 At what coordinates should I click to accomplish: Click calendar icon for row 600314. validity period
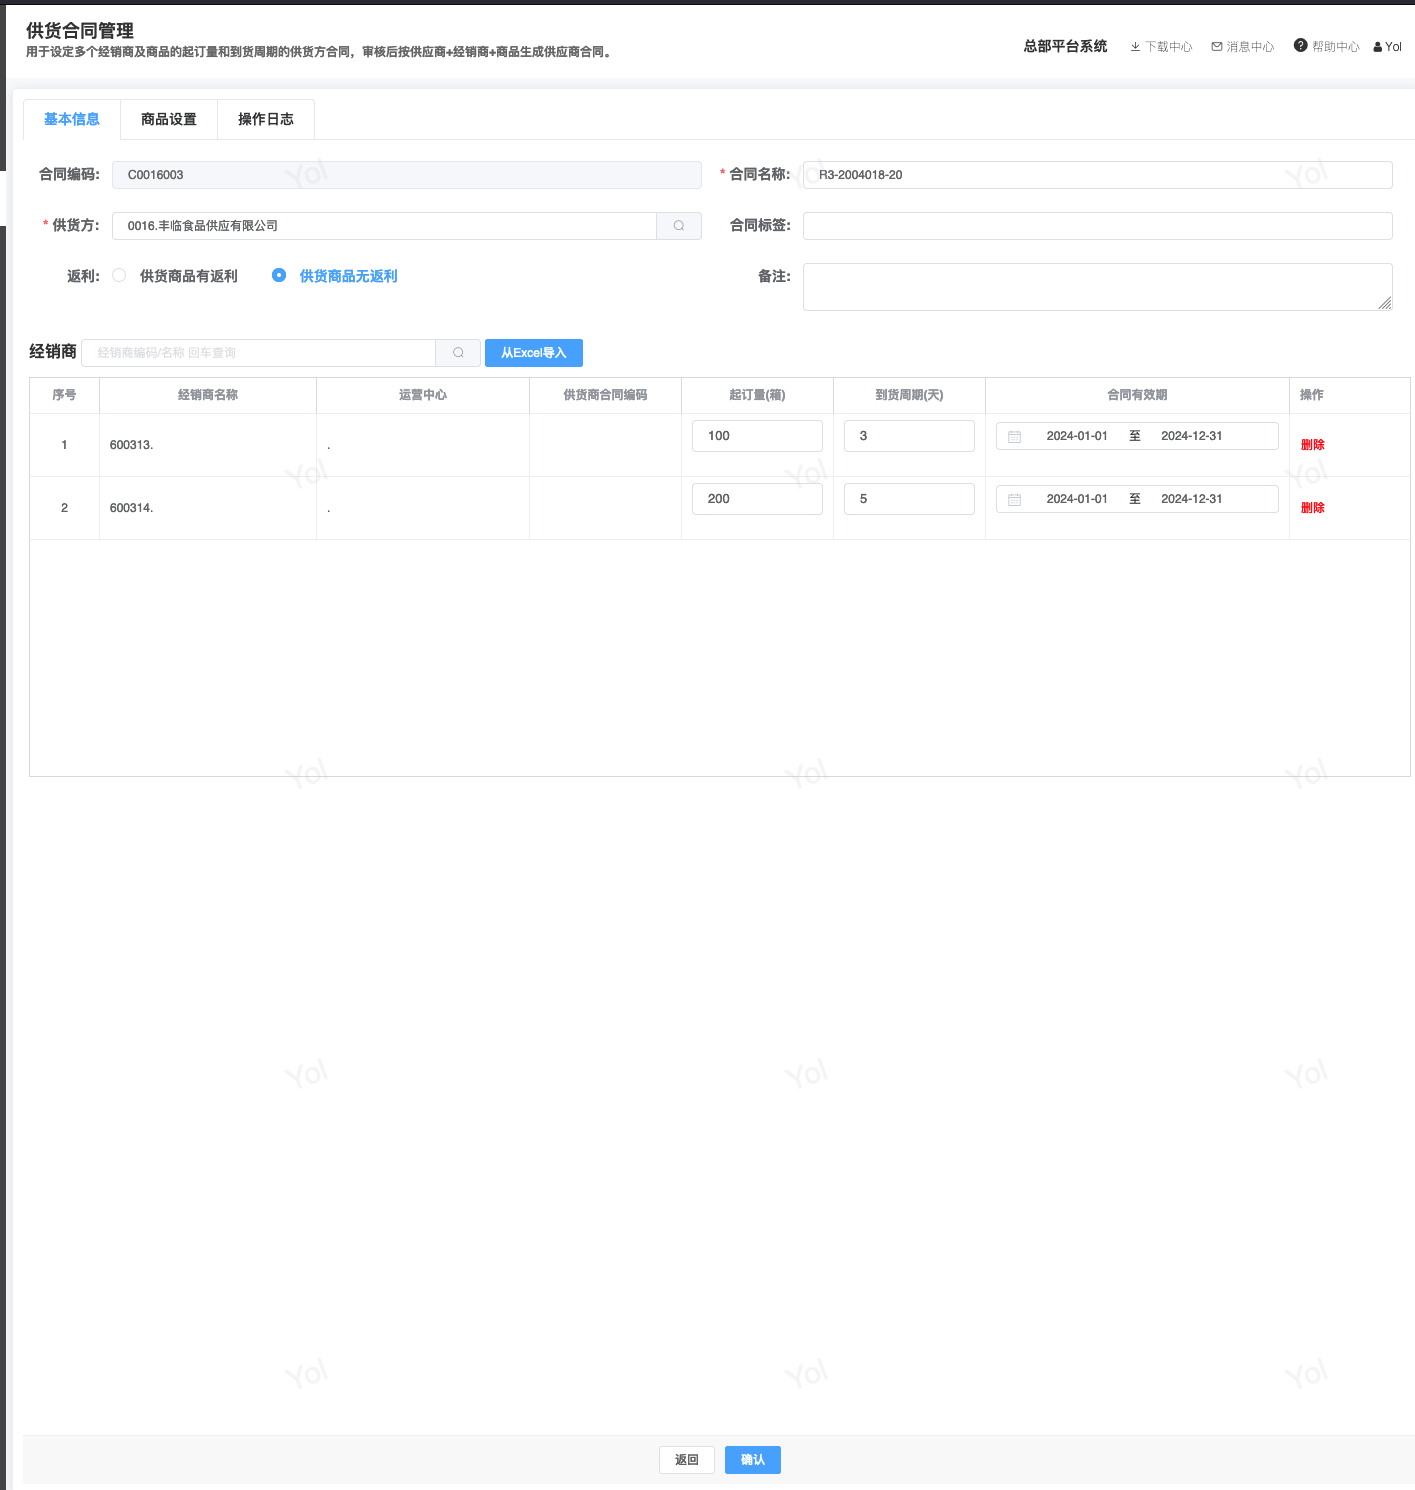tap(1014, 500)
